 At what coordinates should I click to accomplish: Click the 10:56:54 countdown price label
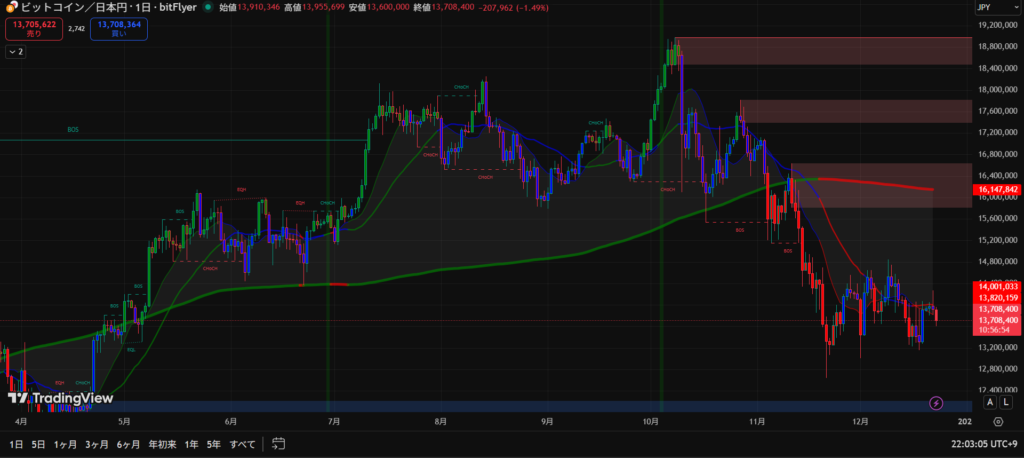(x=997, y=329)
